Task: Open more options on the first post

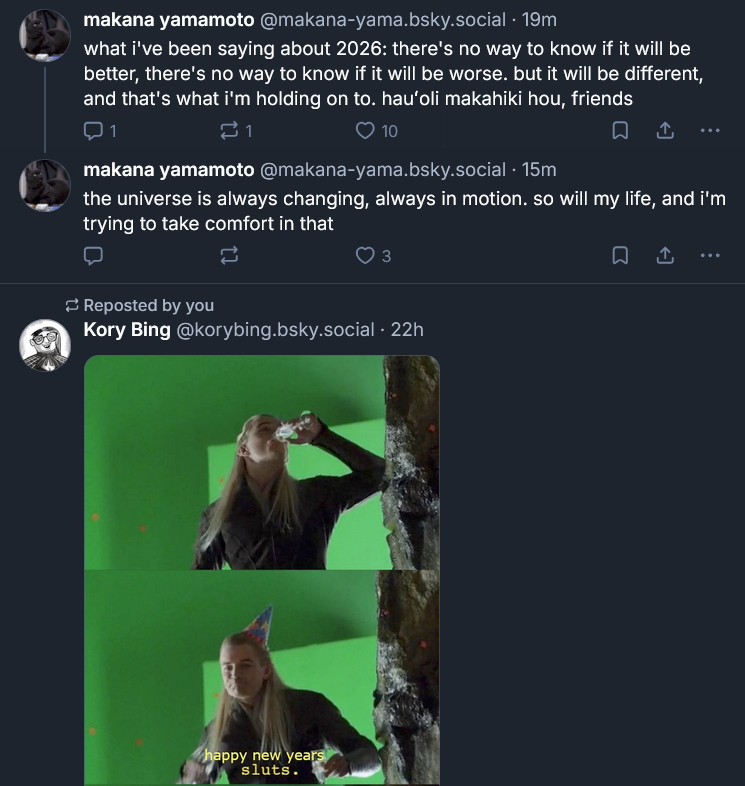Action: click(710, 131)
